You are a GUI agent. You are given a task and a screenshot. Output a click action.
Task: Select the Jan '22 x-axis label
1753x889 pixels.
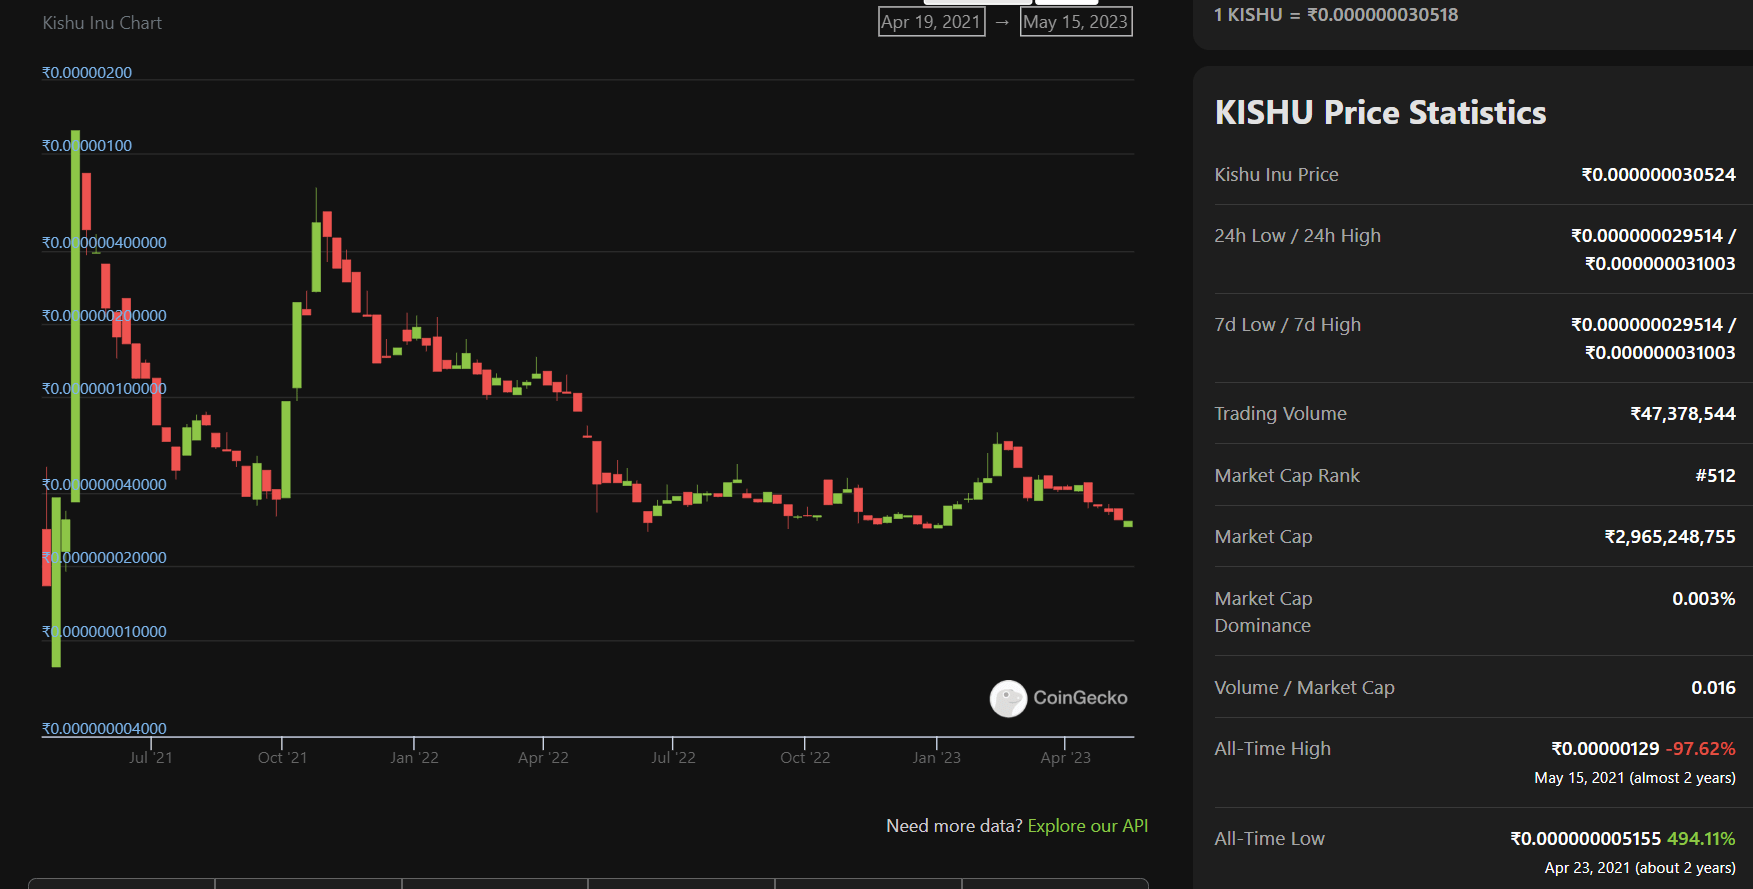(414, 758)
